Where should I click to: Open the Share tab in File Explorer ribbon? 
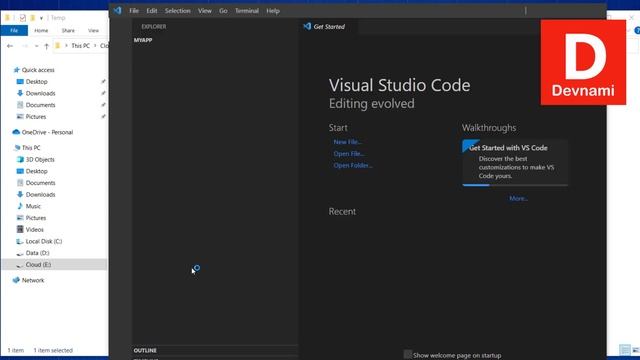coord(68,31)
